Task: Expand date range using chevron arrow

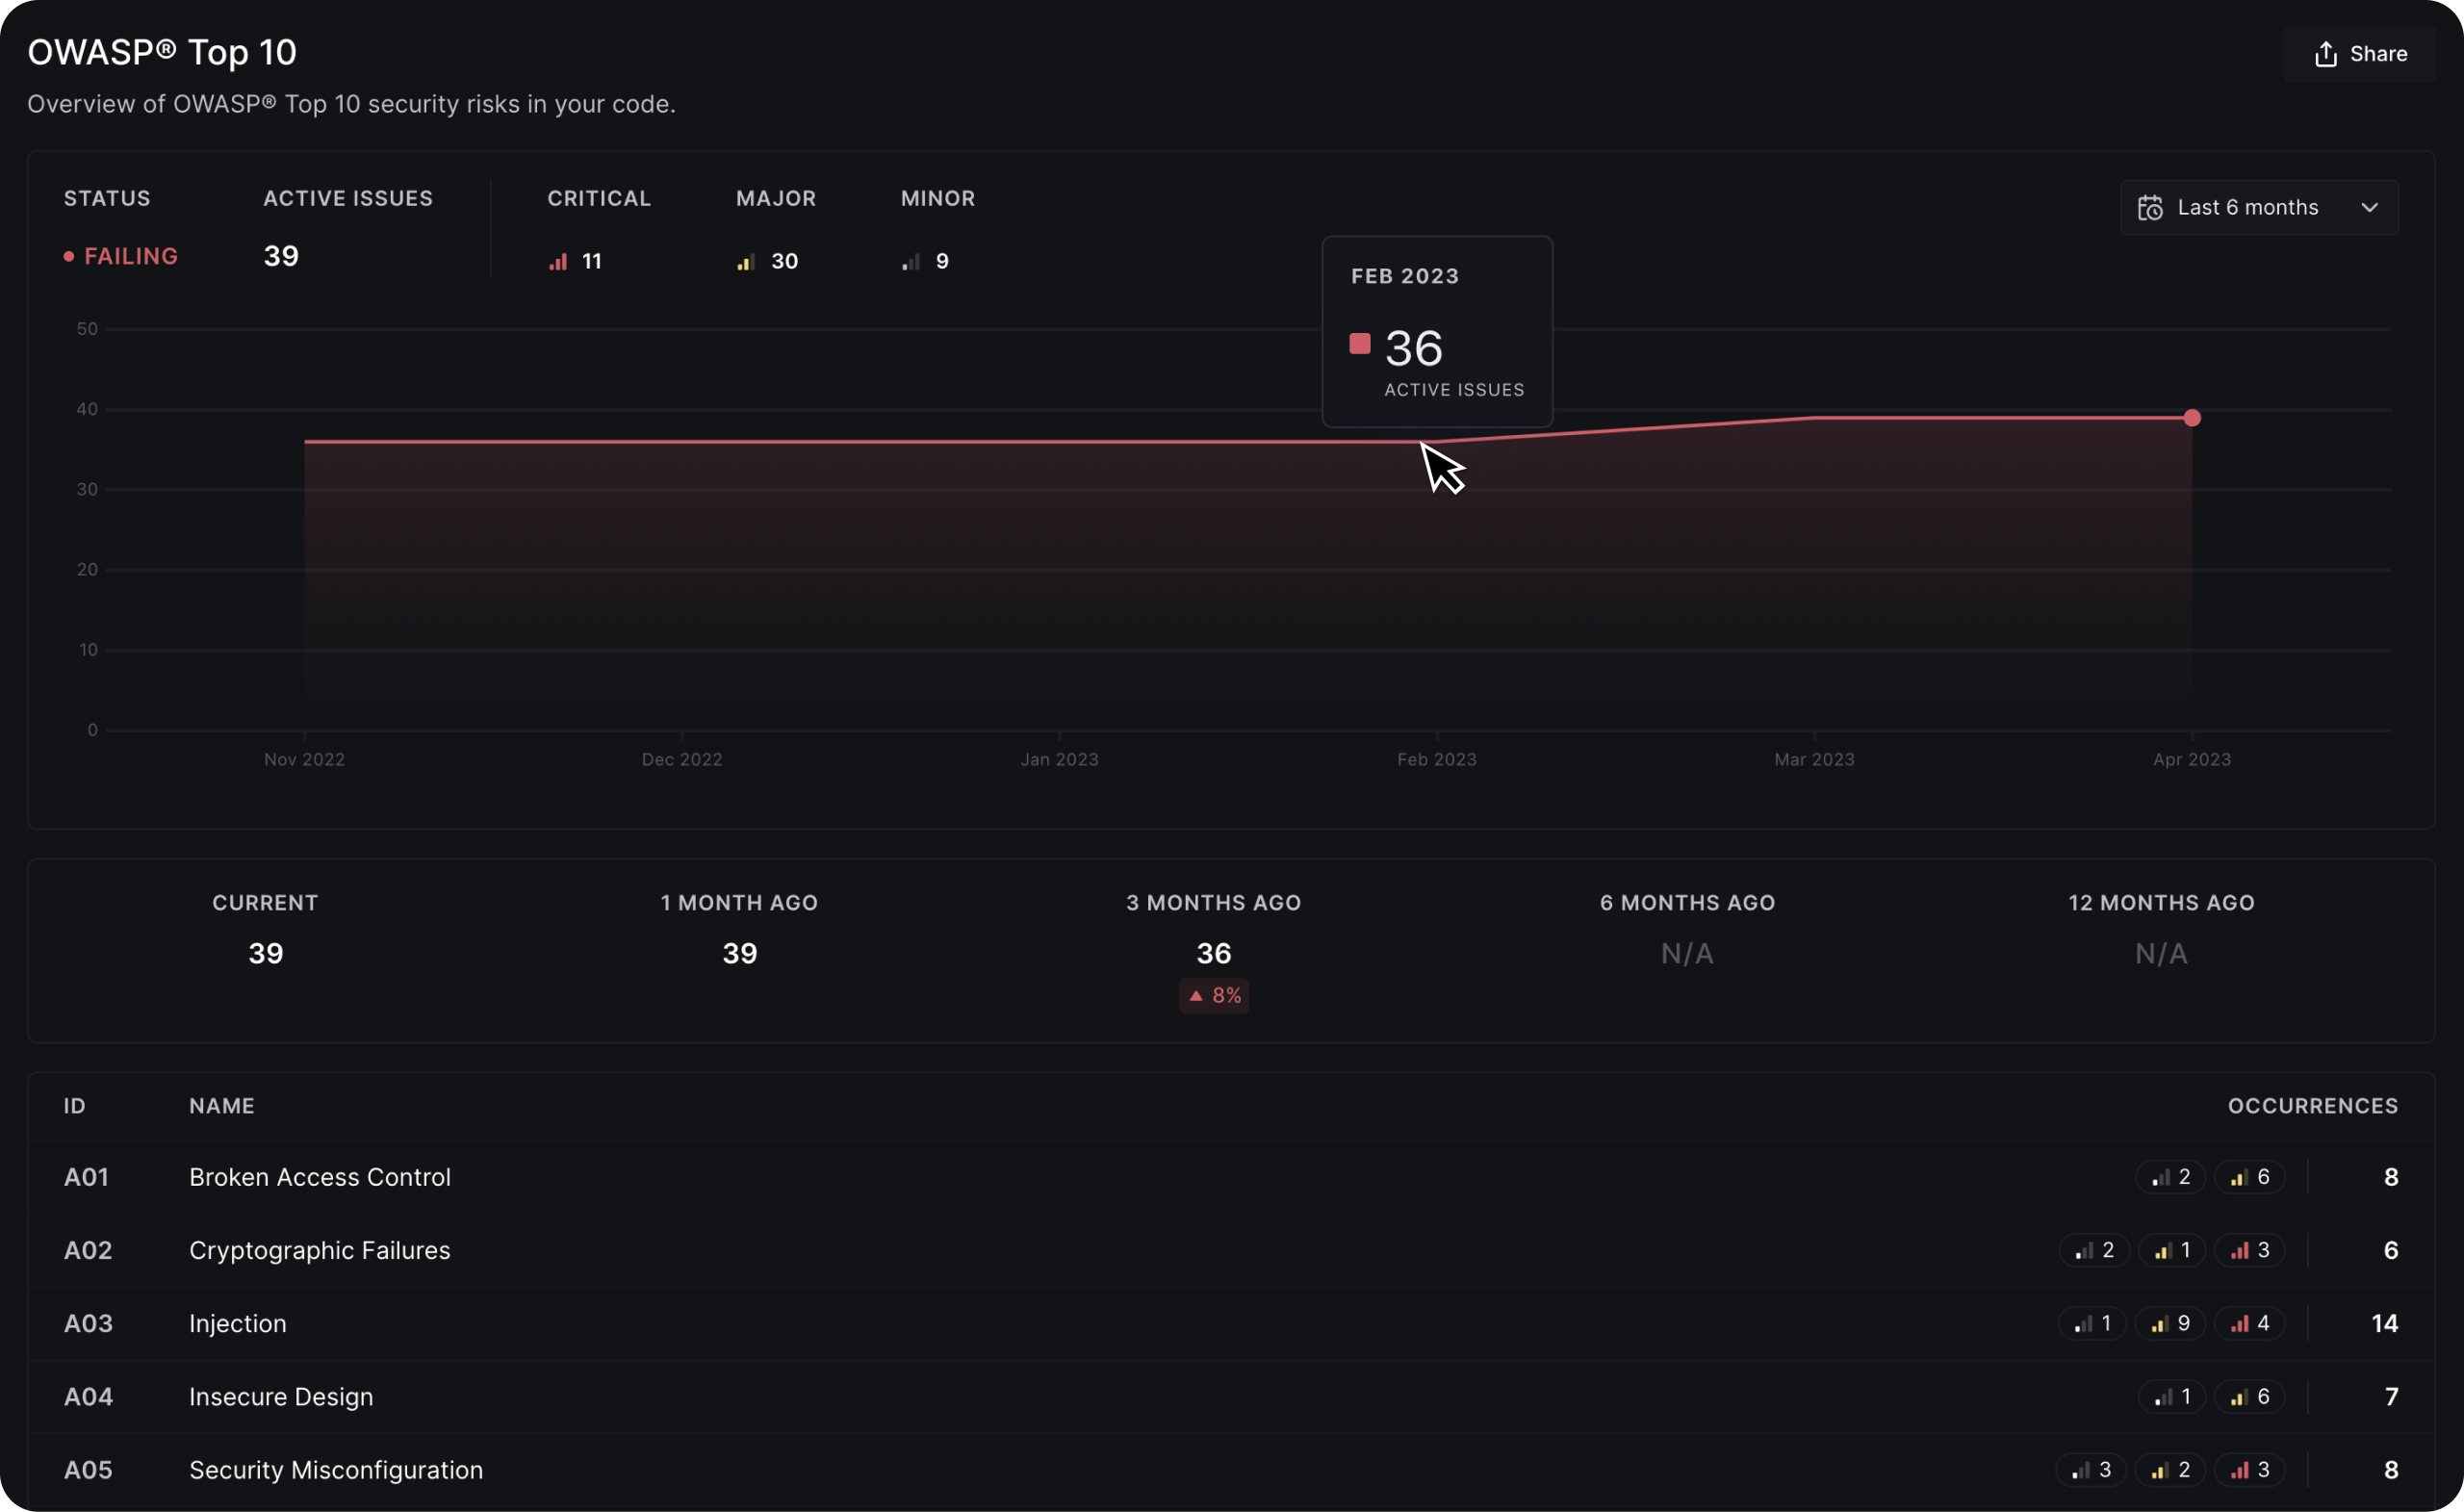Action: [2369, 208]
